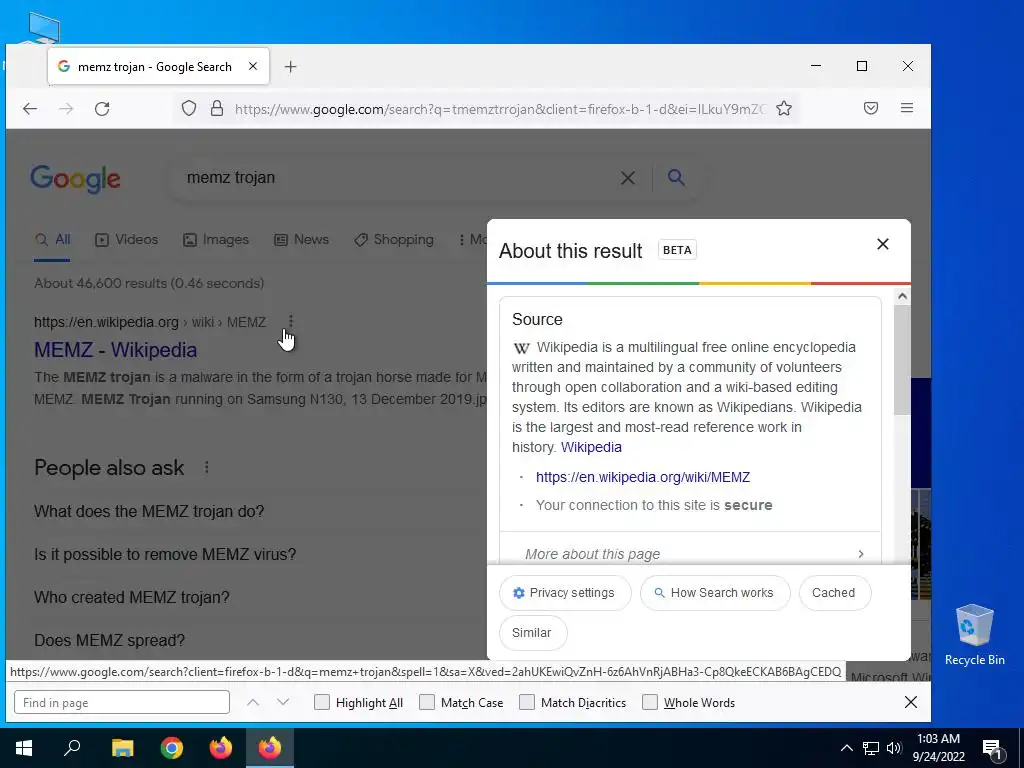Show hidden tray icons chevron
The height and width of the screenshot is (768, 1024).
point(846,748)
